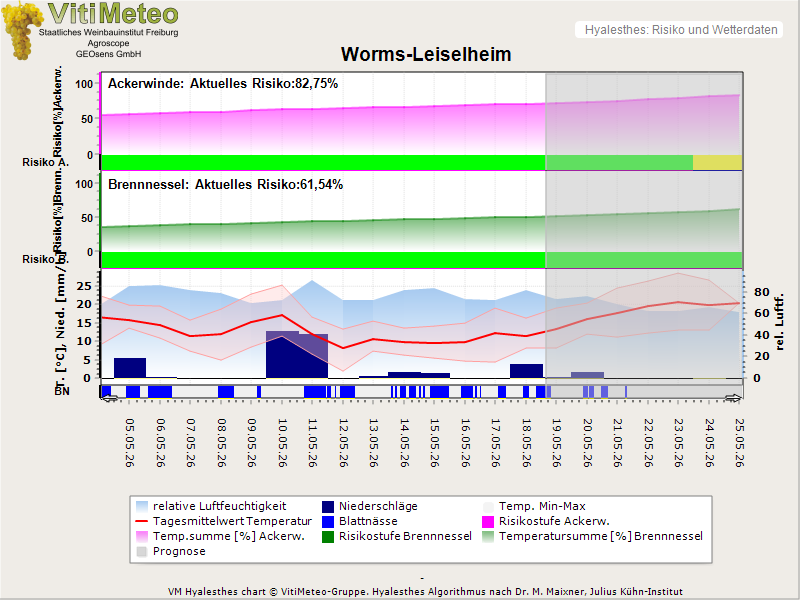Image resolution: width=800 pixels, height=600 pixels.
Task: Click the 'Prognose' grey legend swatch
Action: 142,552
